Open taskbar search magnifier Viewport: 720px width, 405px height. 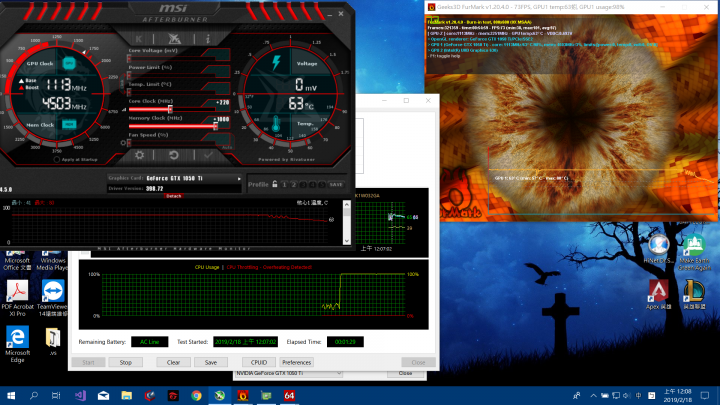point(34,395)
